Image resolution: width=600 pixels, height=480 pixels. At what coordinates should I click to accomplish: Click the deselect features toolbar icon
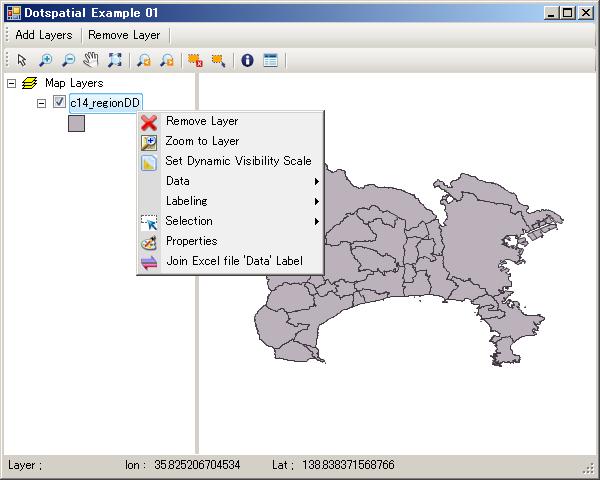point(195,60)
